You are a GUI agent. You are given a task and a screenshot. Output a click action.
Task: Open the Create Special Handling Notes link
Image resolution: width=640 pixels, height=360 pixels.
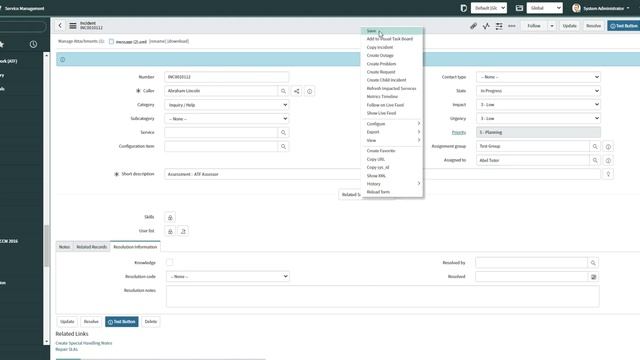pos(84,343)
